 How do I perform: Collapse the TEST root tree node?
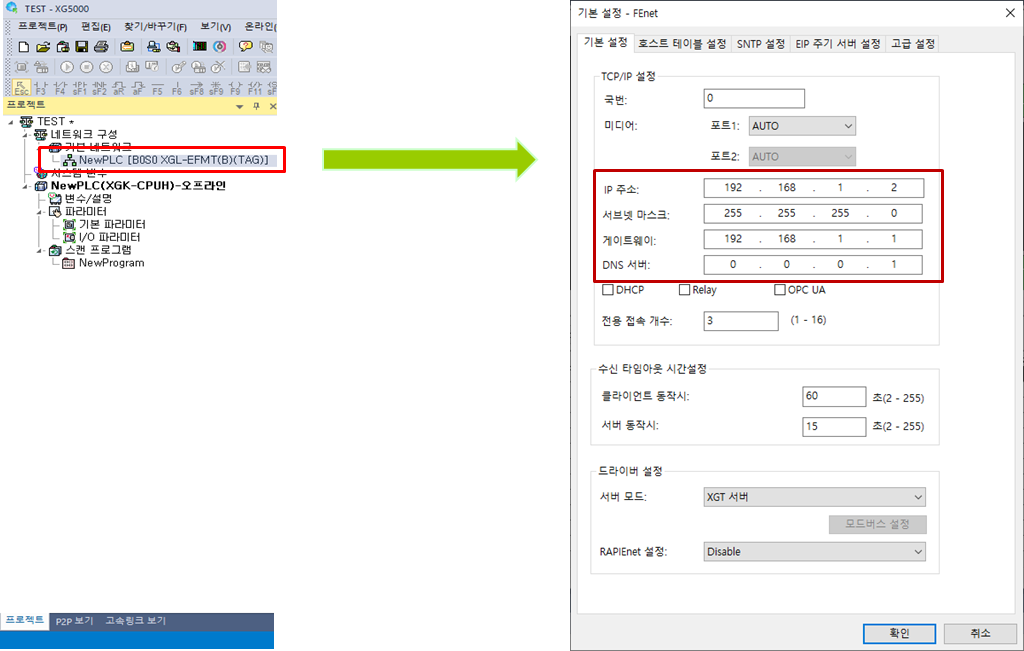[11, 122]
